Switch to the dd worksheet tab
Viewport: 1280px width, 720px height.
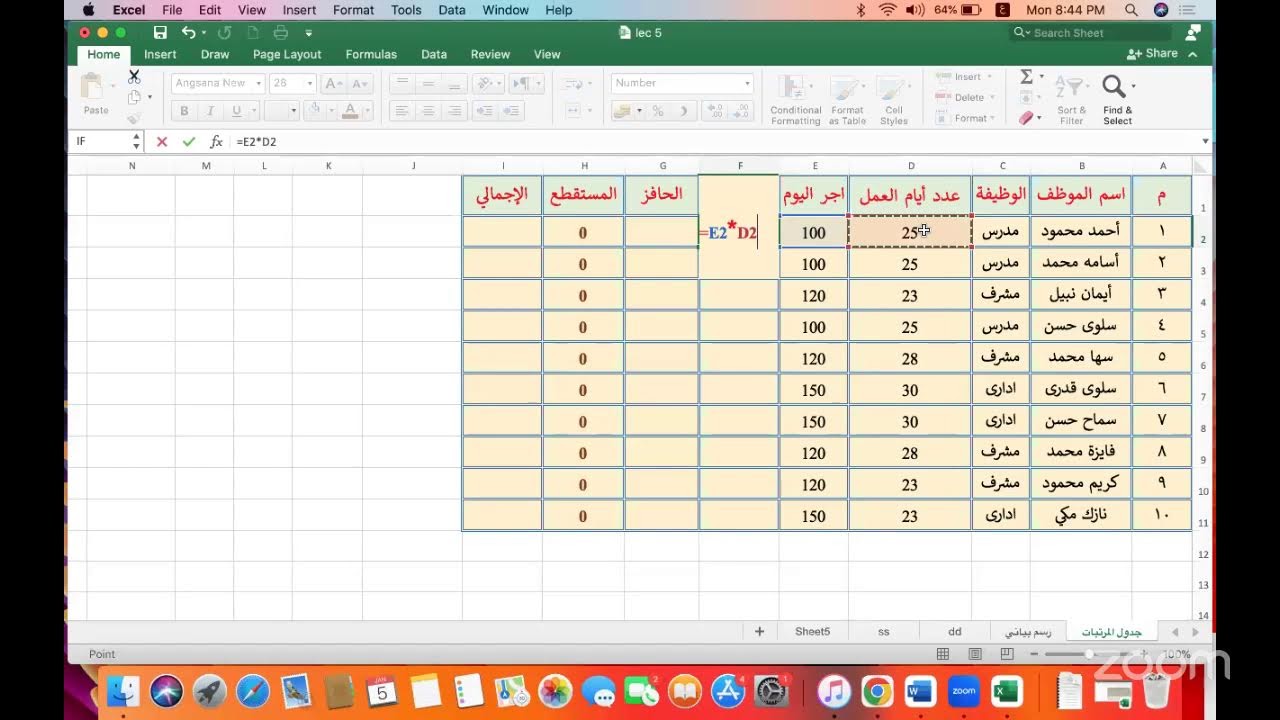(x=955, y=632)
